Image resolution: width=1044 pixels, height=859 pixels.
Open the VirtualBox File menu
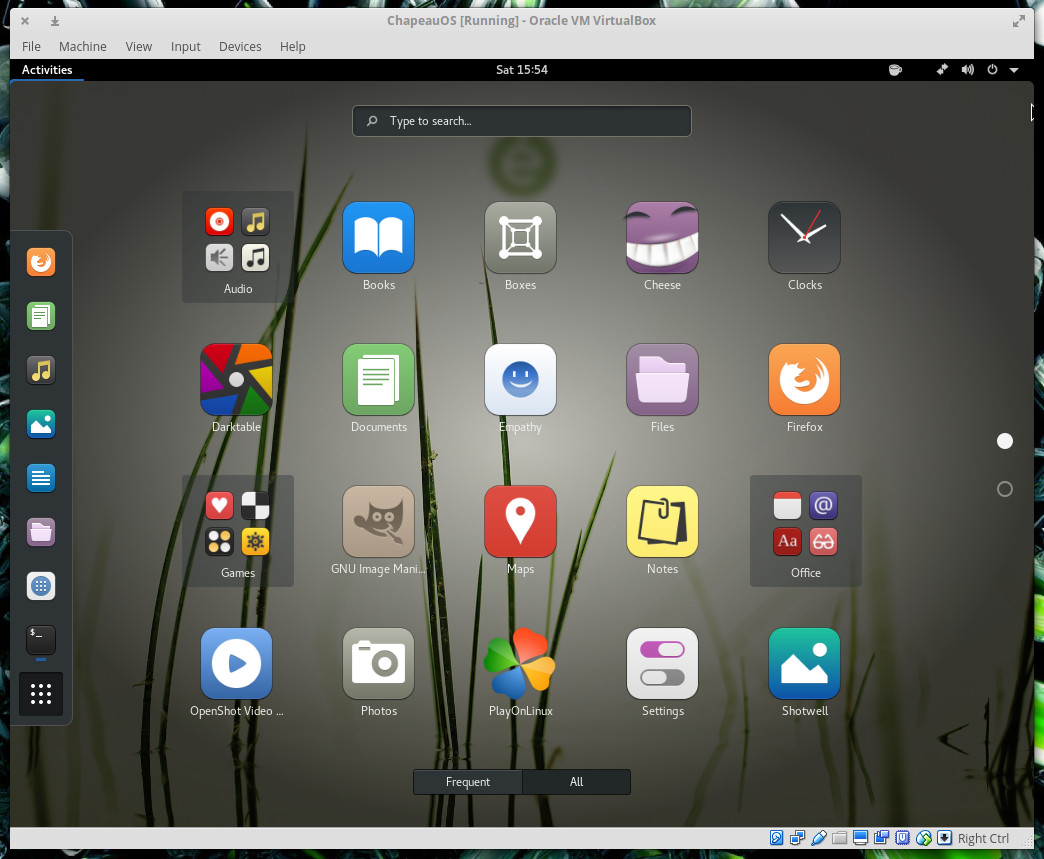31,47
